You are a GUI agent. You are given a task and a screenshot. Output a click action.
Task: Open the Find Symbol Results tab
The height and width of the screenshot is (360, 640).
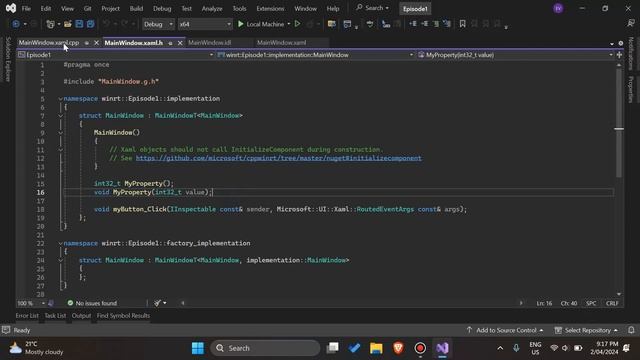coord(123,316)
